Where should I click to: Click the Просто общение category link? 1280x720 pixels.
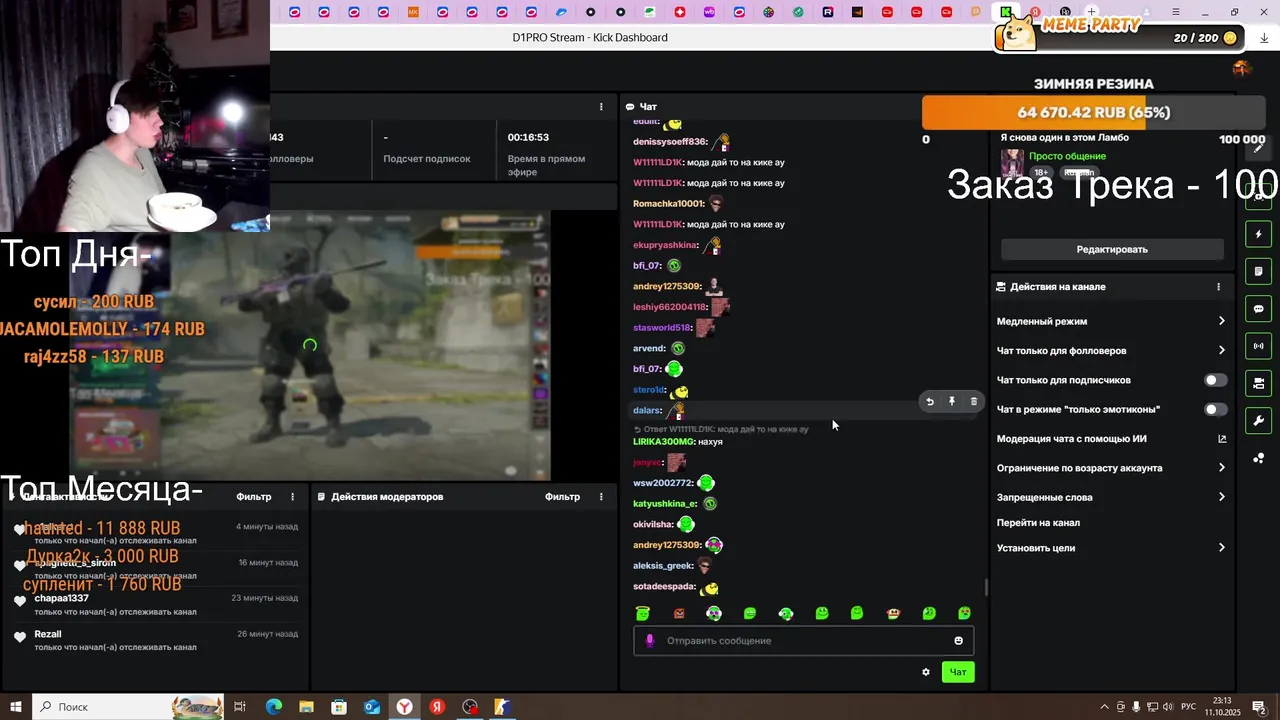coord(1067,156)
